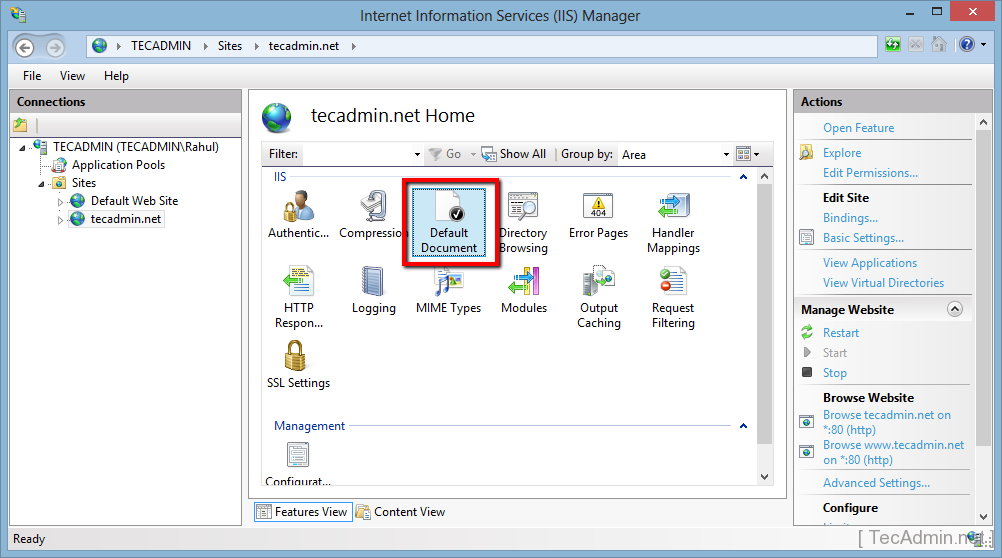This screenshot has height=558, width=1002.
Task: Open the Error Pages feature
Action: pyautogui.click(x=598, y=215)
